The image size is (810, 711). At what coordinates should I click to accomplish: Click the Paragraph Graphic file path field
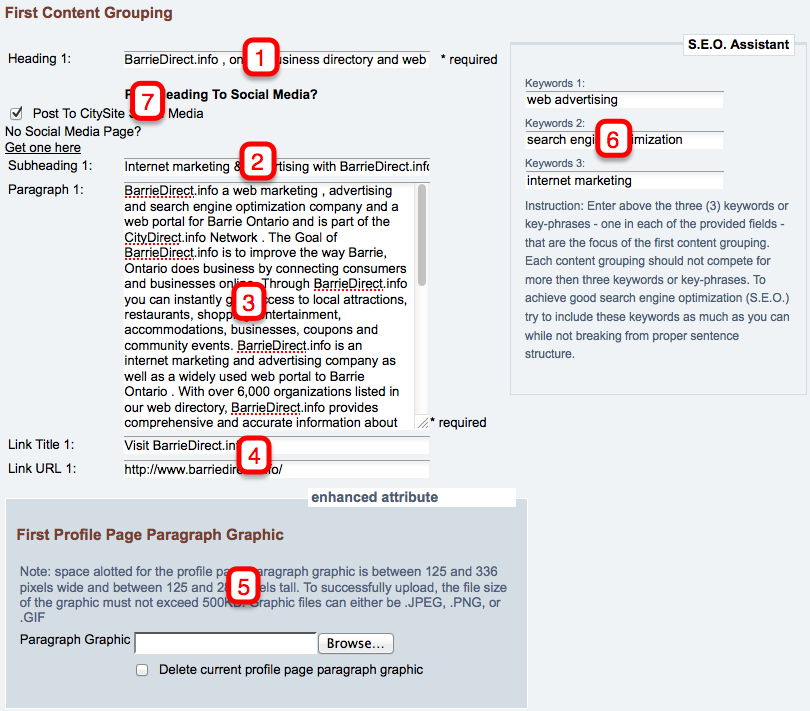226,643
